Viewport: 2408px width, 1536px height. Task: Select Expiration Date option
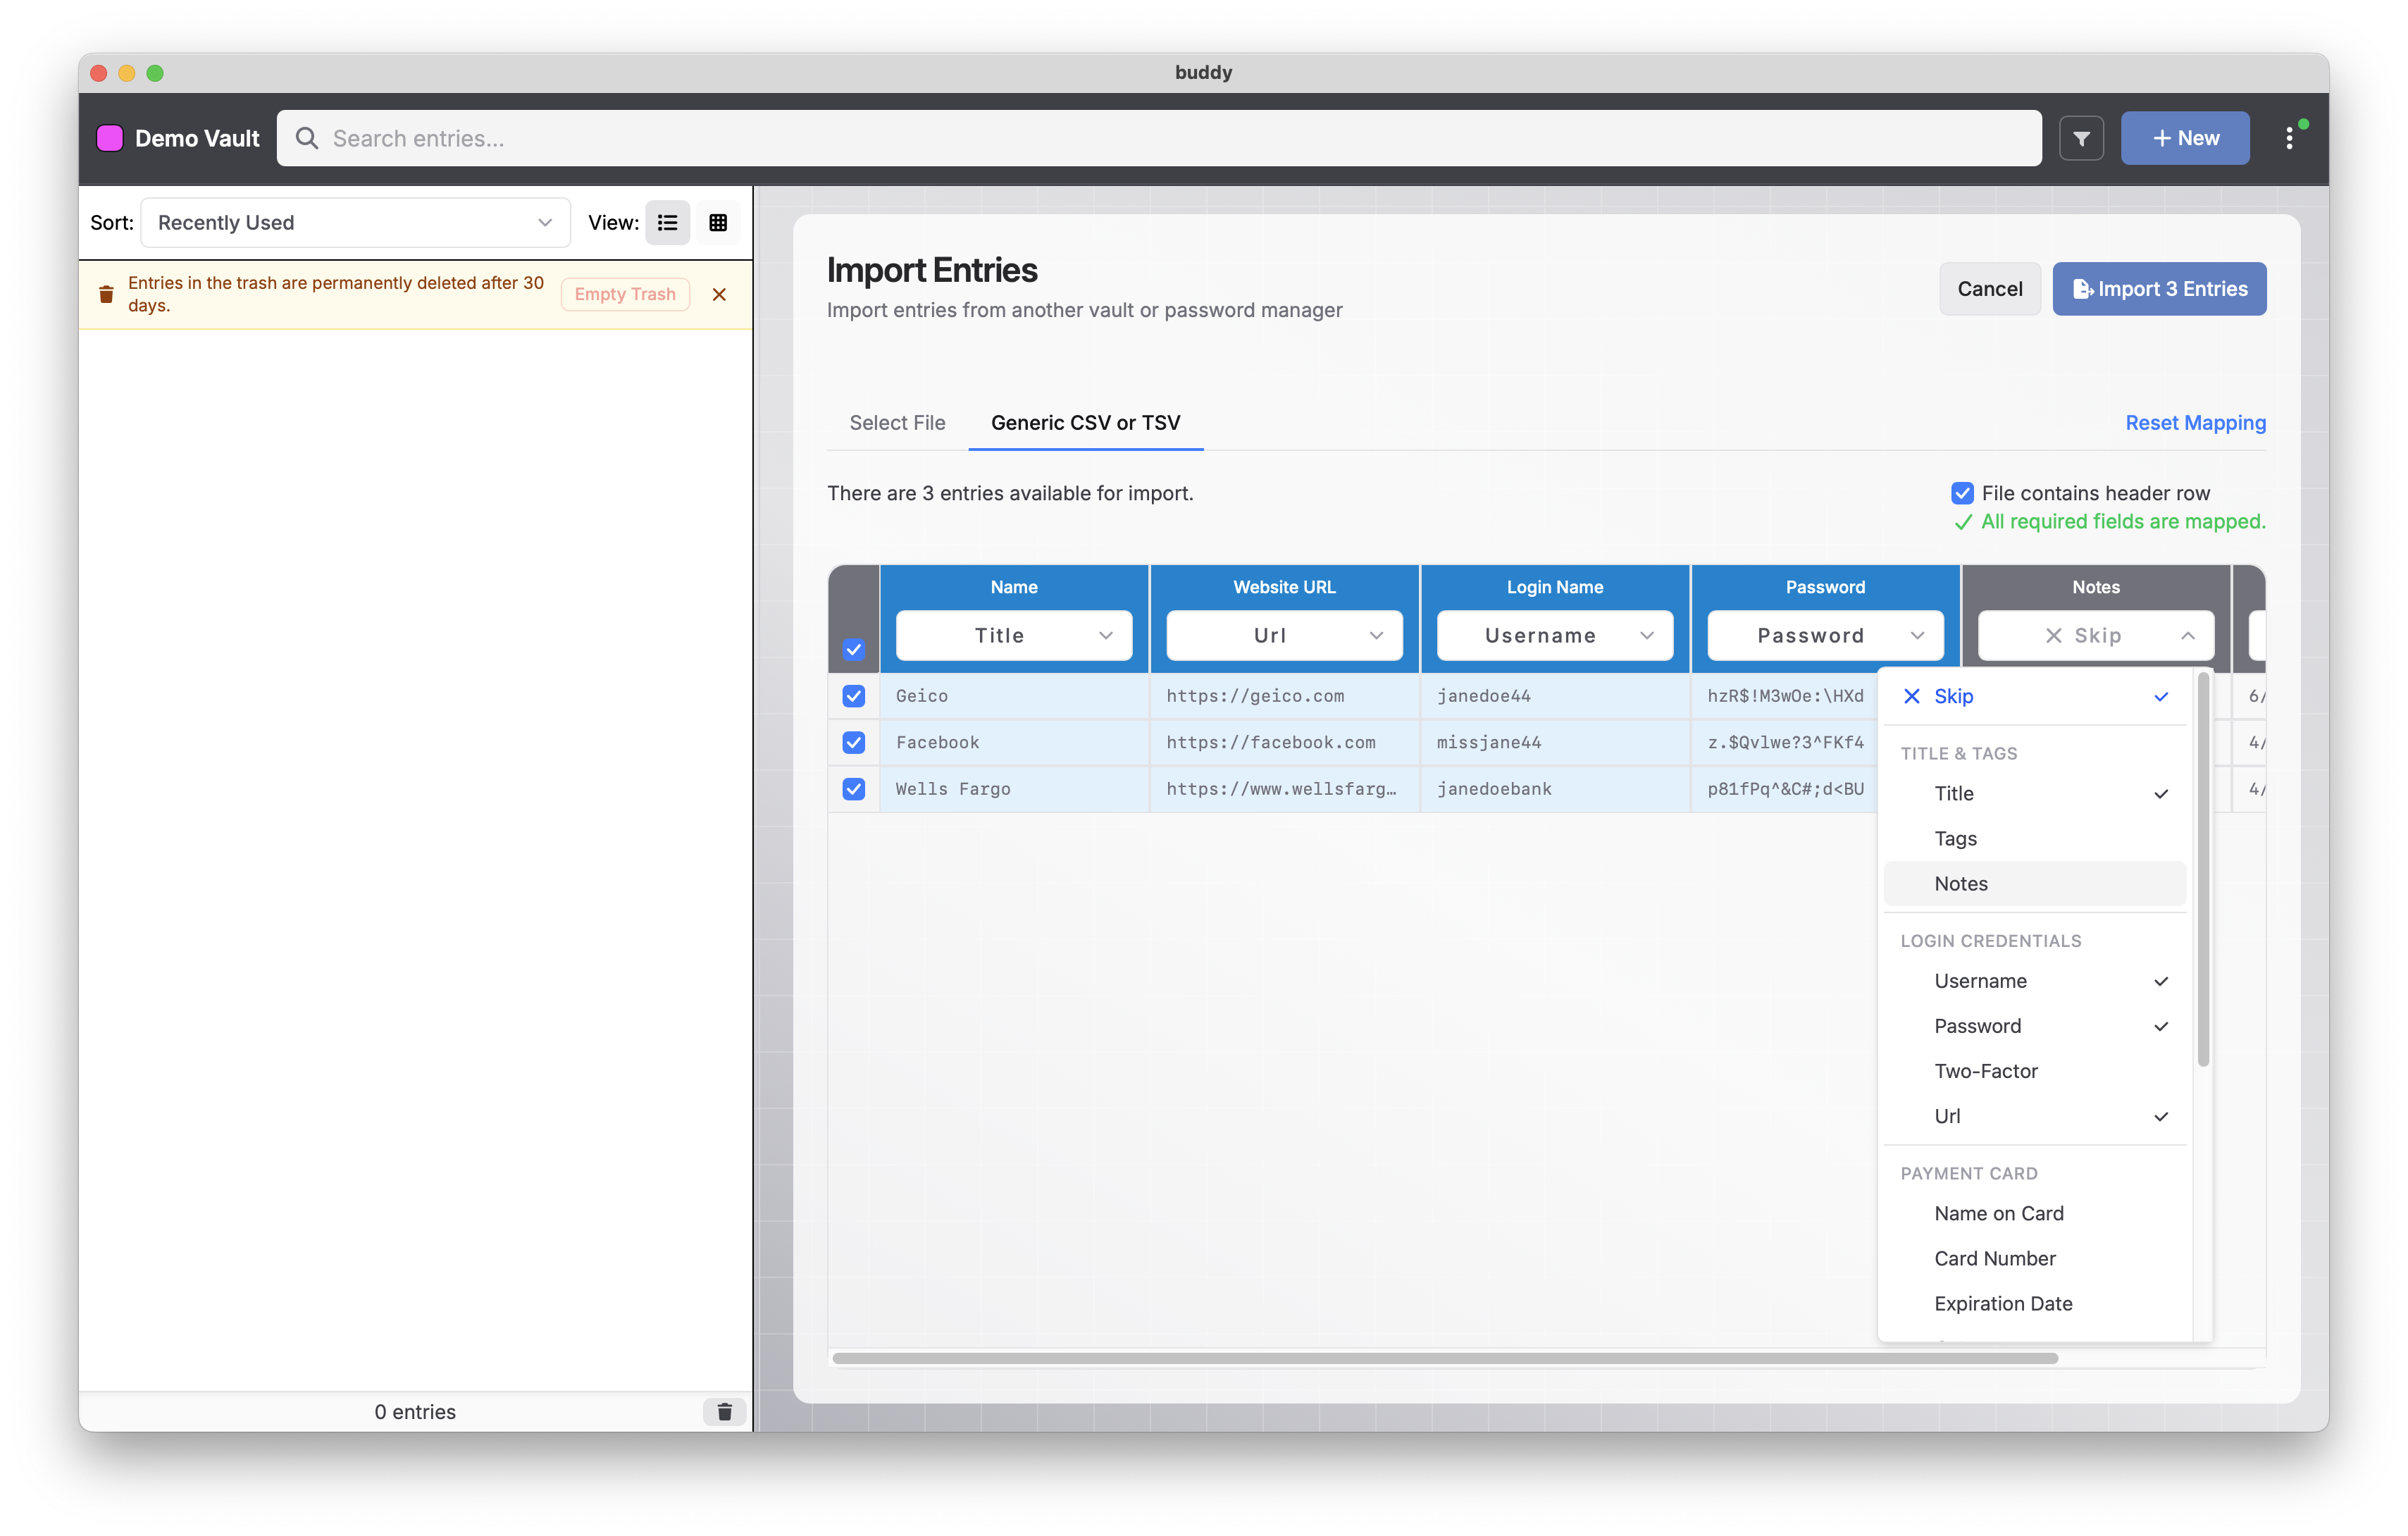[2034, 1303]
